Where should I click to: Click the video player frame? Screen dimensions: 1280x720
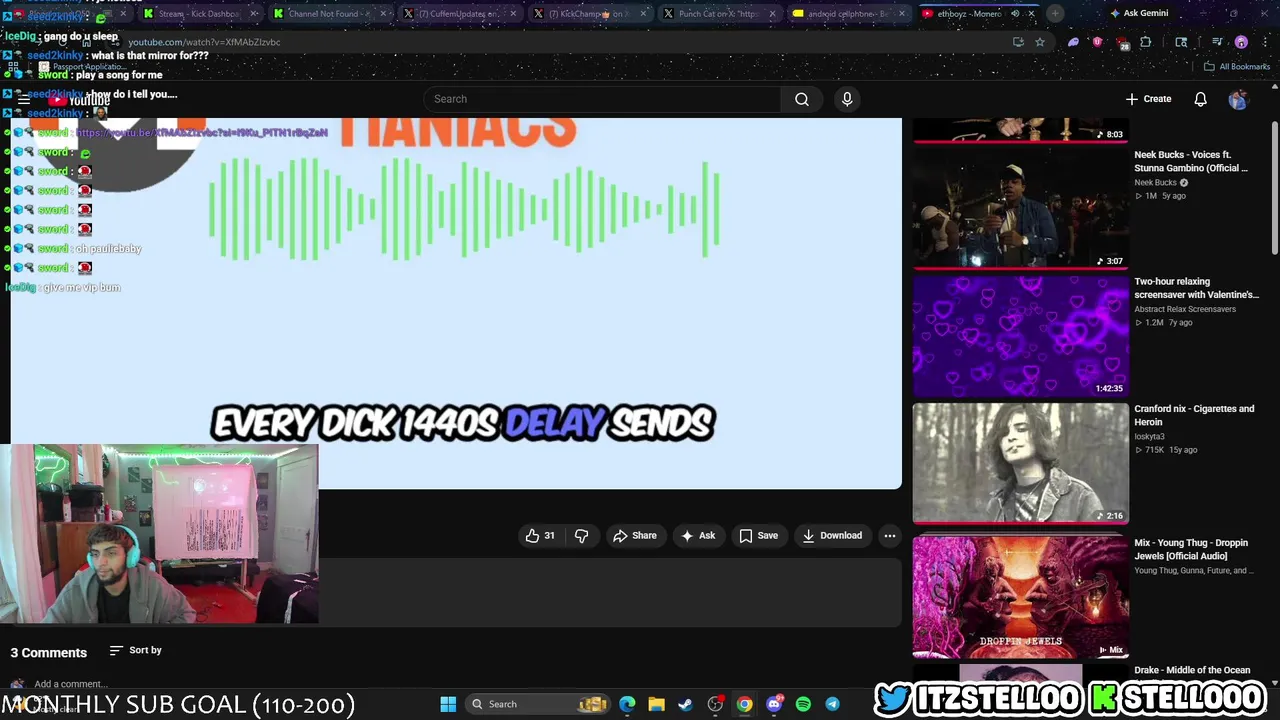(x=456, y=304)
